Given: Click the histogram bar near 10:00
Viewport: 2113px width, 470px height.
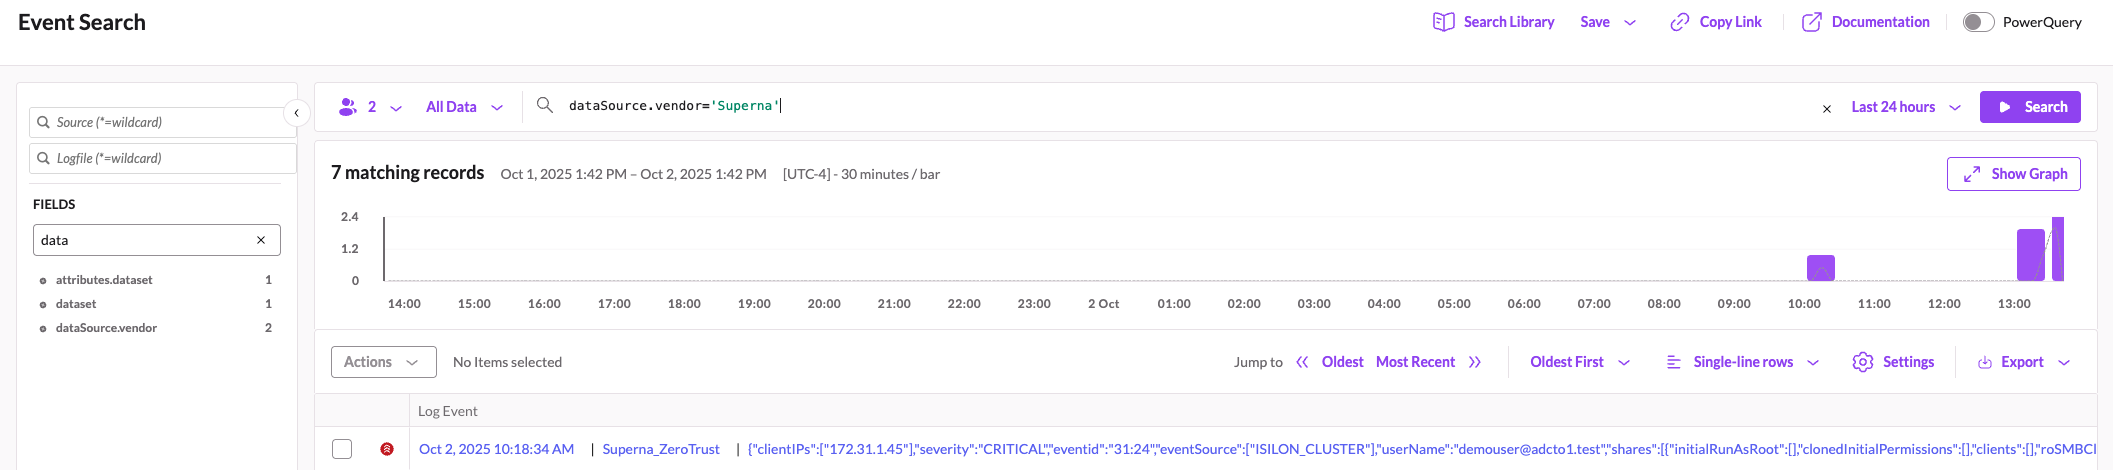Looking at the screenshot, I should (x=1820, y=268).
